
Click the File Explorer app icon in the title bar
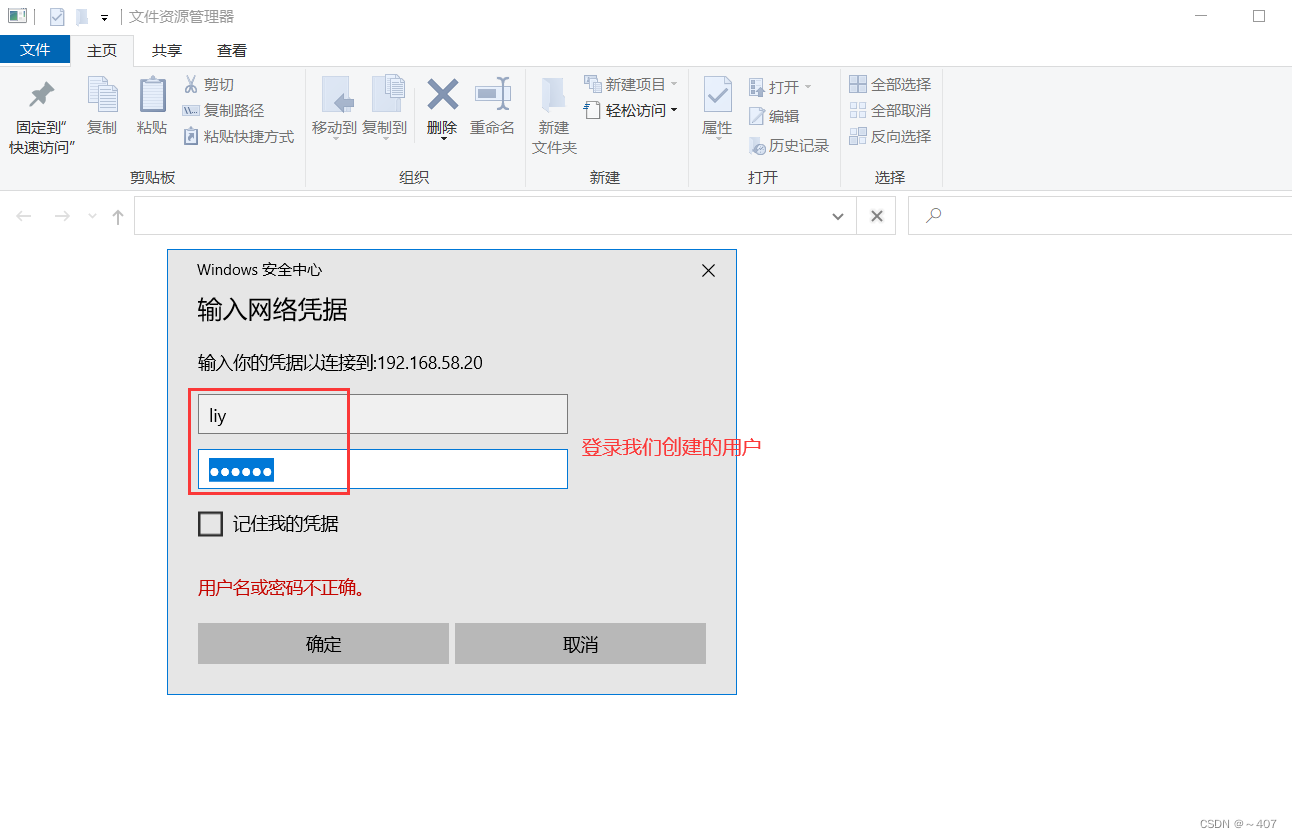(x=17, y=16)
